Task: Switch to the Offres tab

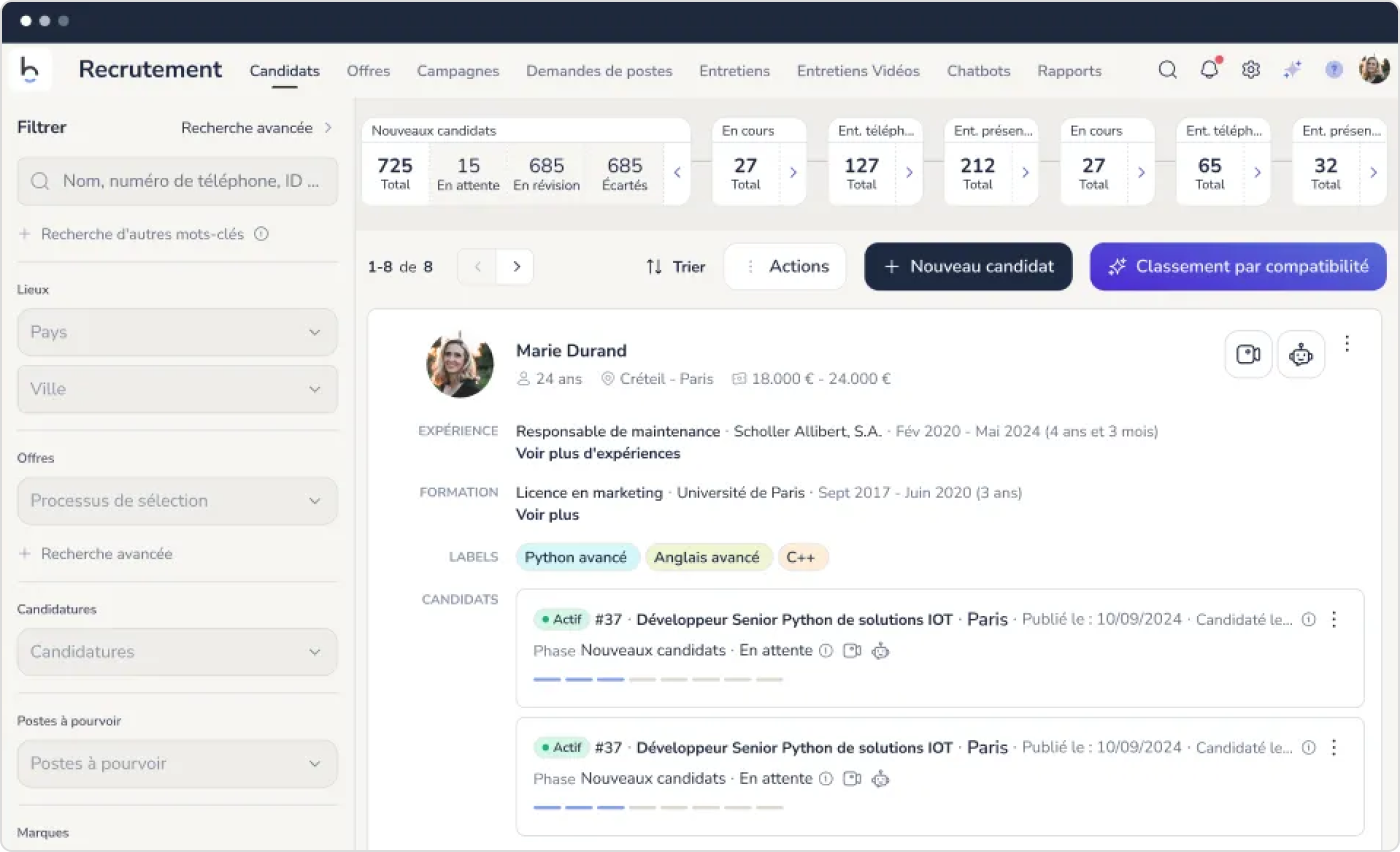Action: click(x=368, y=70)
